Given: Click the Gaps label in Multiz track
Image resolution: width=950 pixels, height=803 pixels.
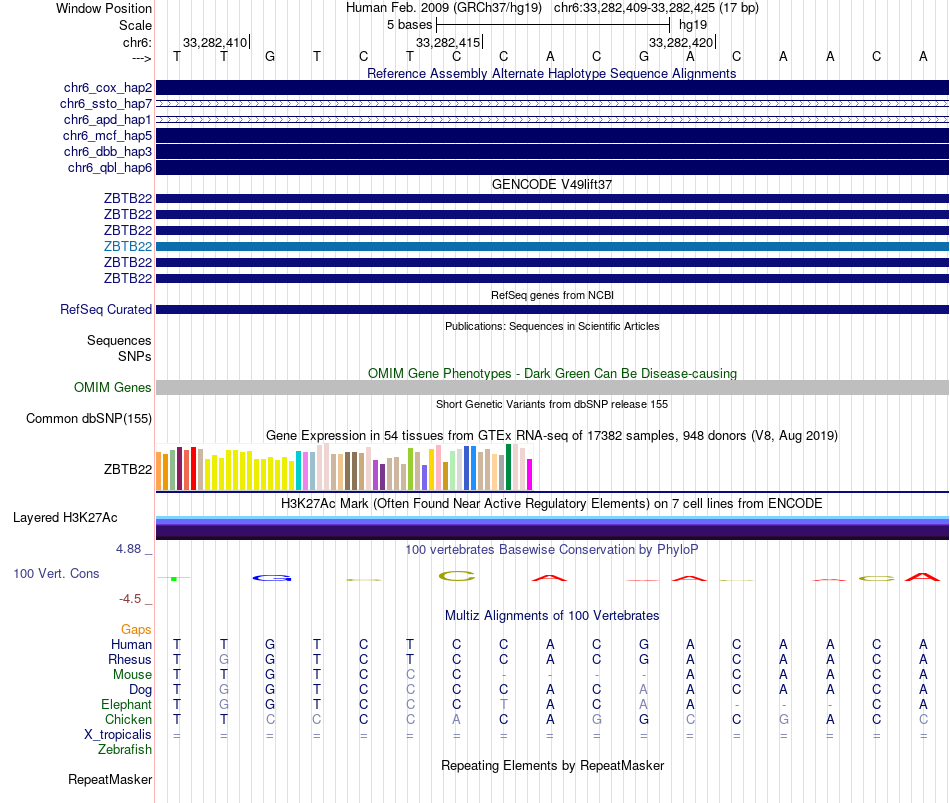Looking at the screenshot, I should pos(136,630).
